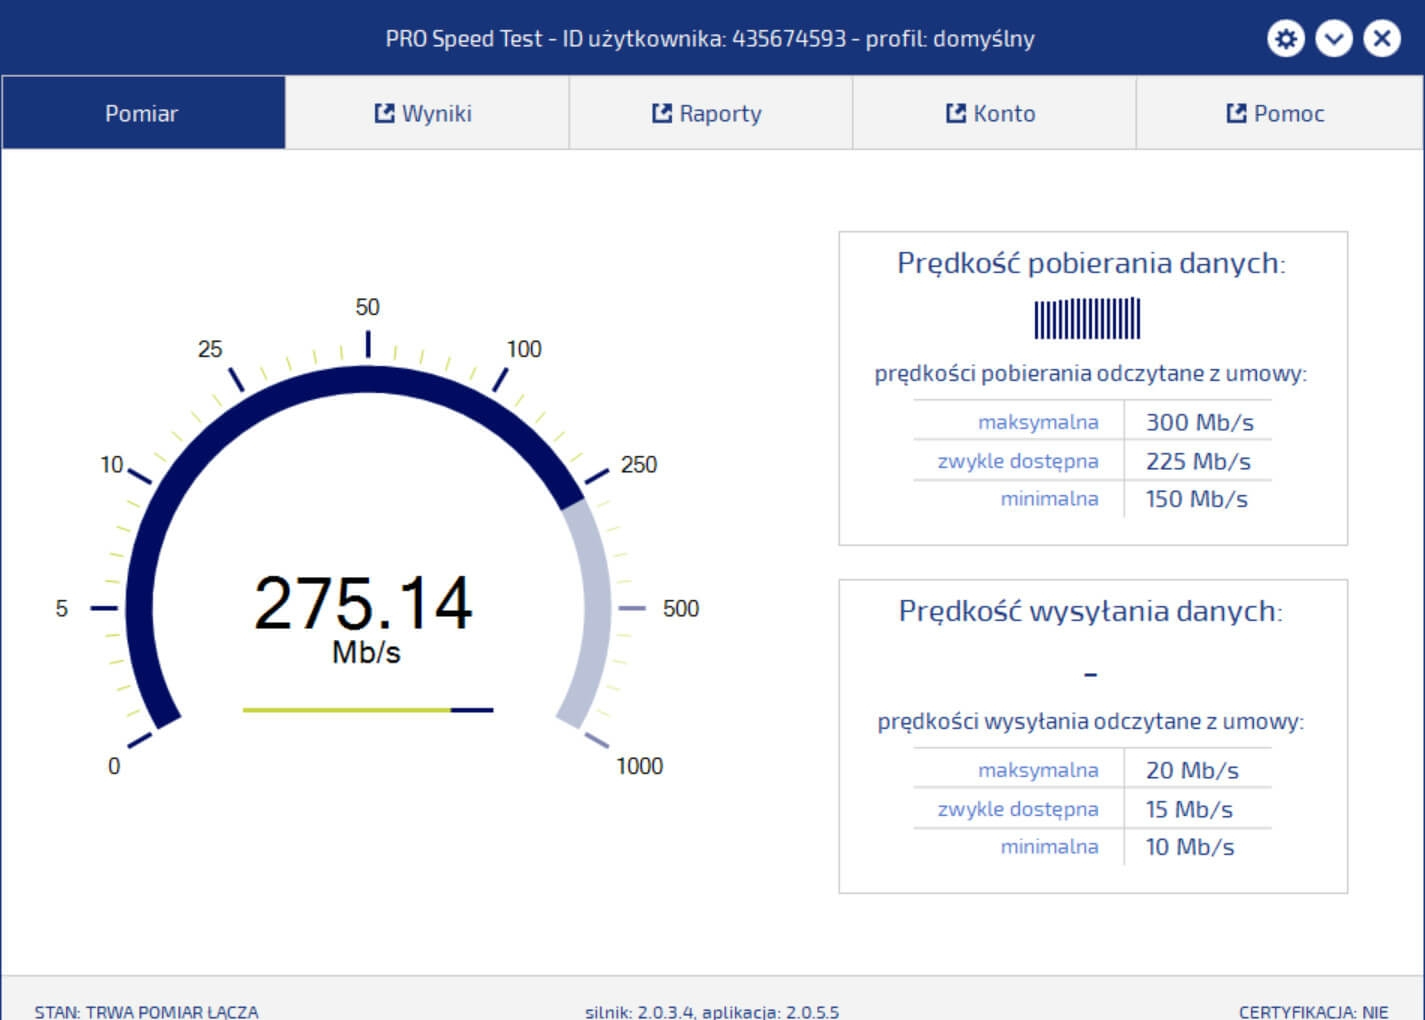Screen dimensions: 1425x1020
Task: Click the download speed progress bar animation
Action: click(1087, 319)
